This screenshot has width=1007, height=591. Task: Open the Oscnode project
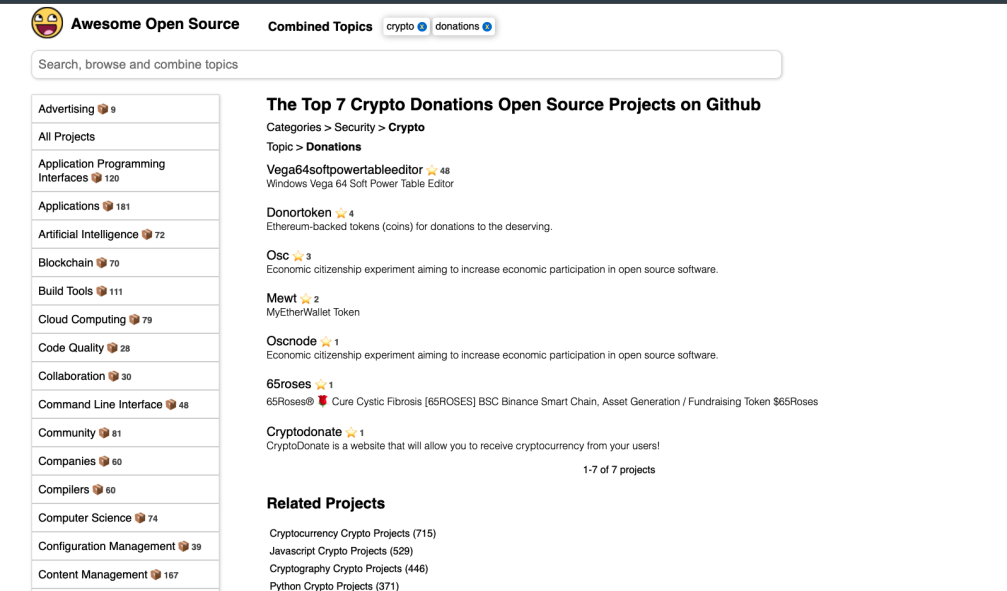[292, 341]
